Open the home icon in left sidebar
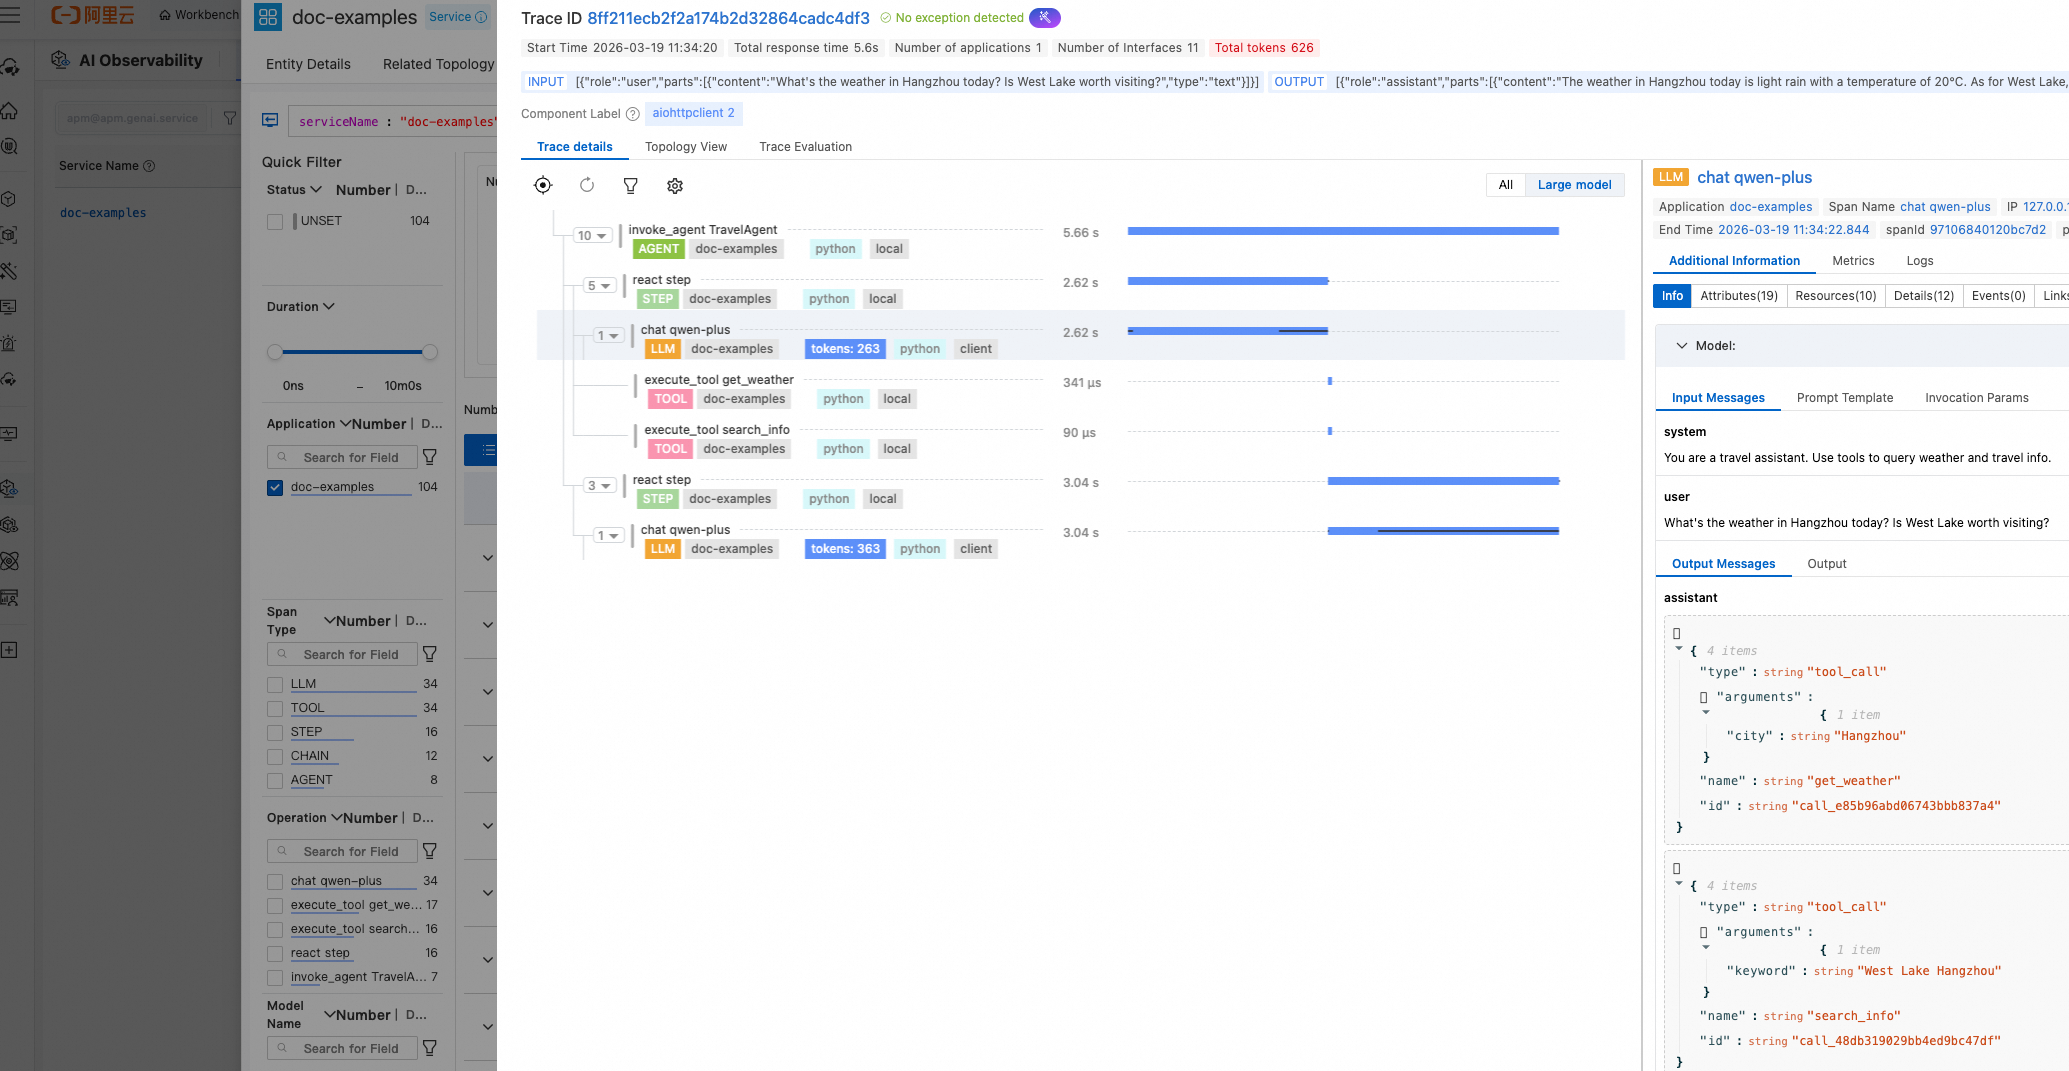This screenshot has height=1071, width=2069. coord(9,111)
